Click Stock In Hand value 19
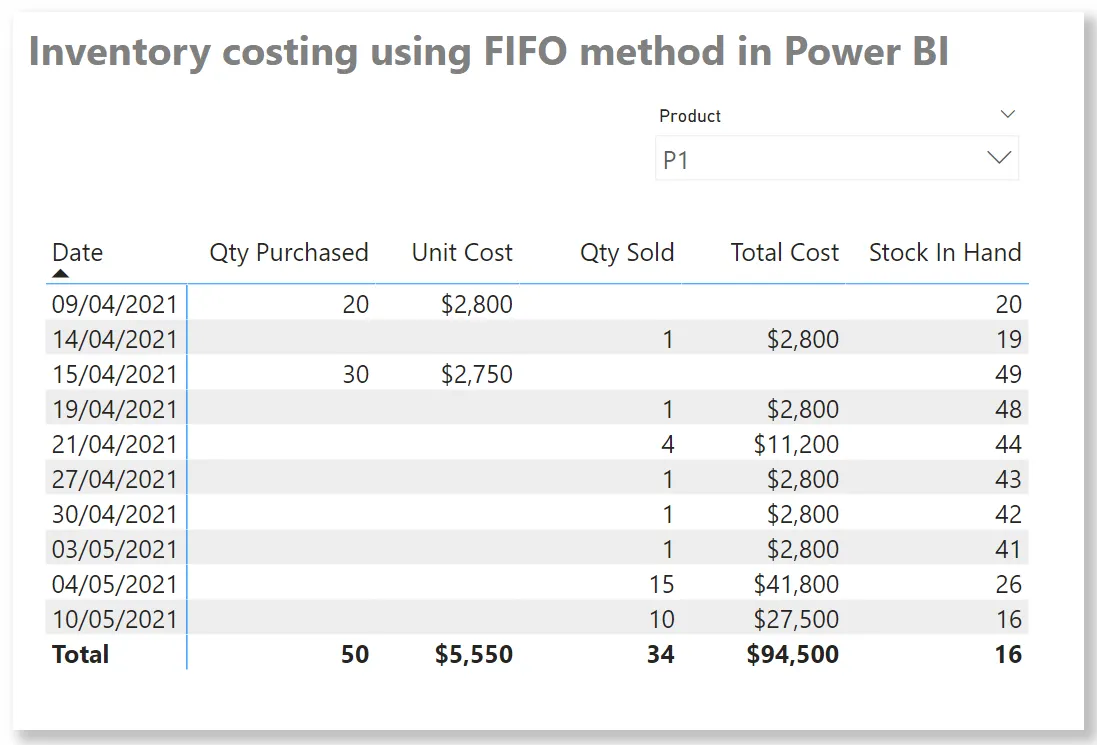This screenshot has height=745, width=1097. (x=1008, y=339)
